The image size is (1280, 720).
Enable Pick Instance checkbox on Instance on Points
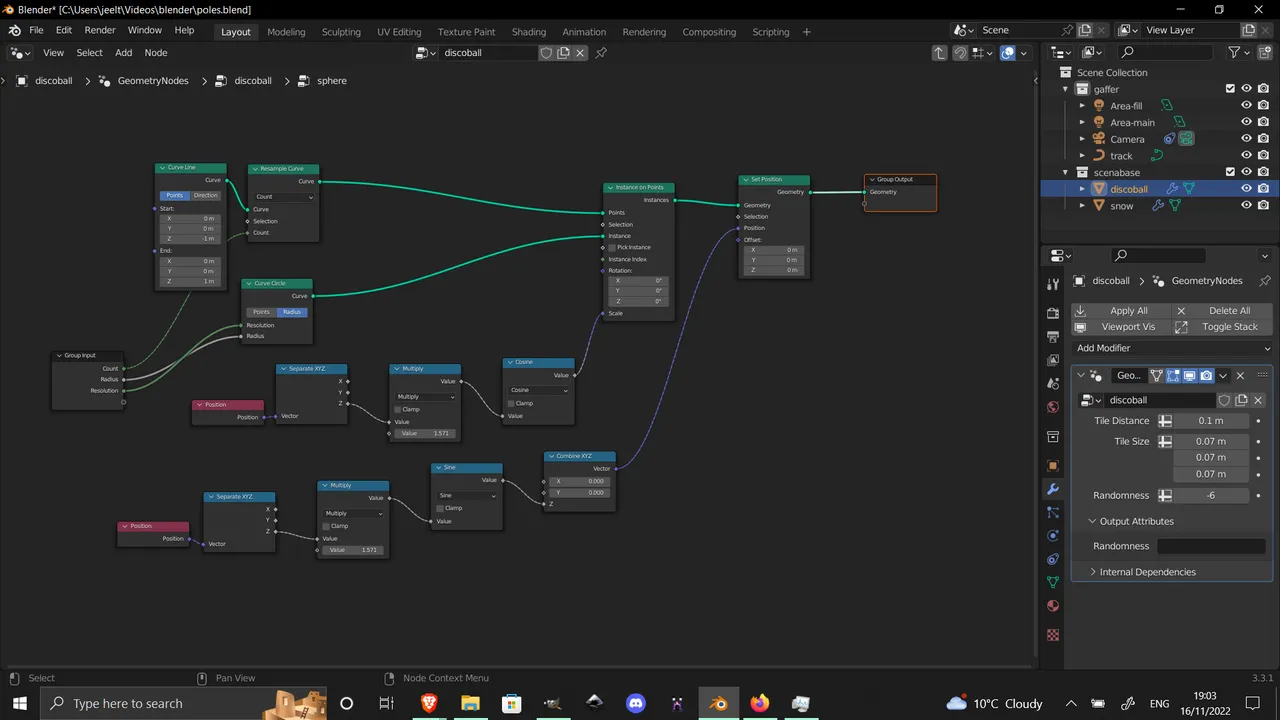[x=613, y=247]
